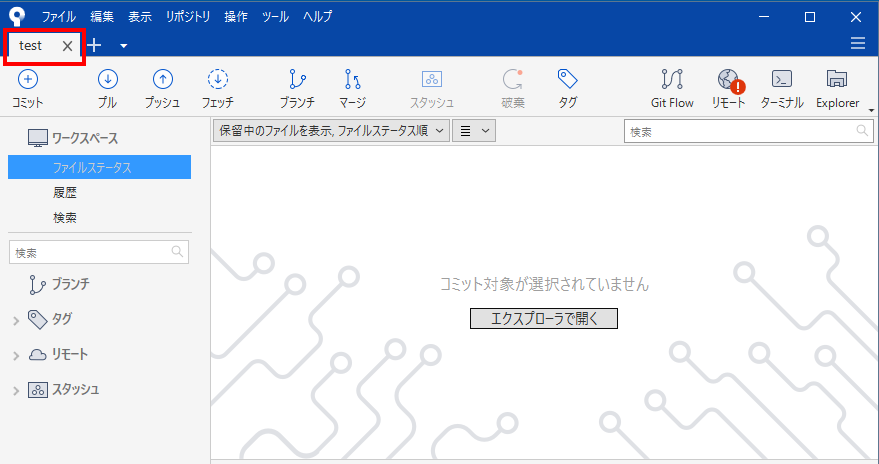Screen dimensions: 879x464
Task: Open the File (ファイル) menu
Action: (58, 17)
